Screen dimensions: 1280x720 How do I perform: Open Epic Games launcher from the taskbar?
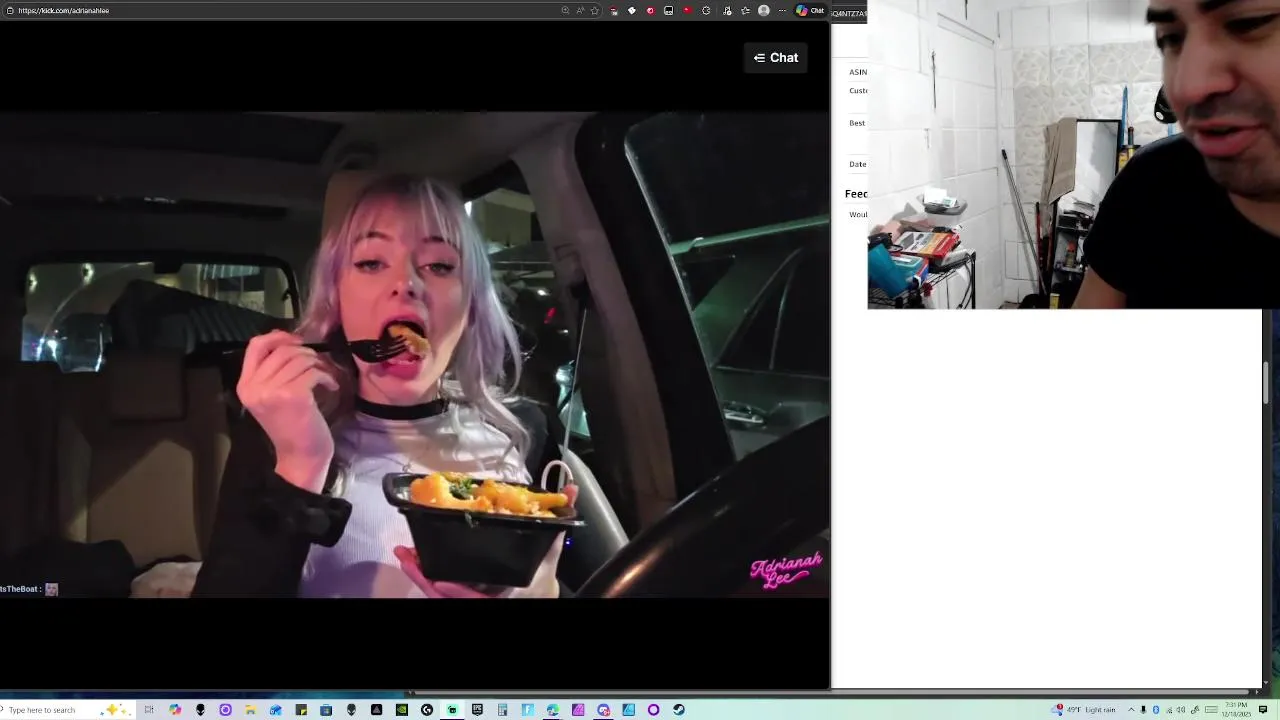point(477,710)
